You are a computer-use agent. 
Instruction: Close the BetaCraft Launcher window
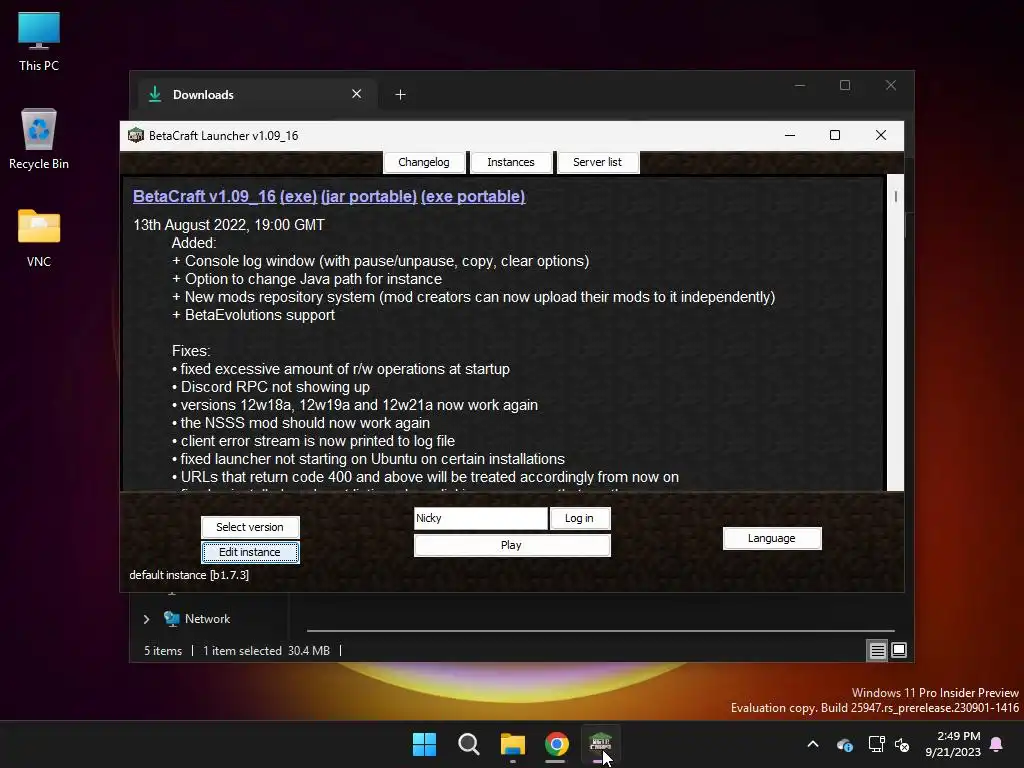tap(881, 135)
